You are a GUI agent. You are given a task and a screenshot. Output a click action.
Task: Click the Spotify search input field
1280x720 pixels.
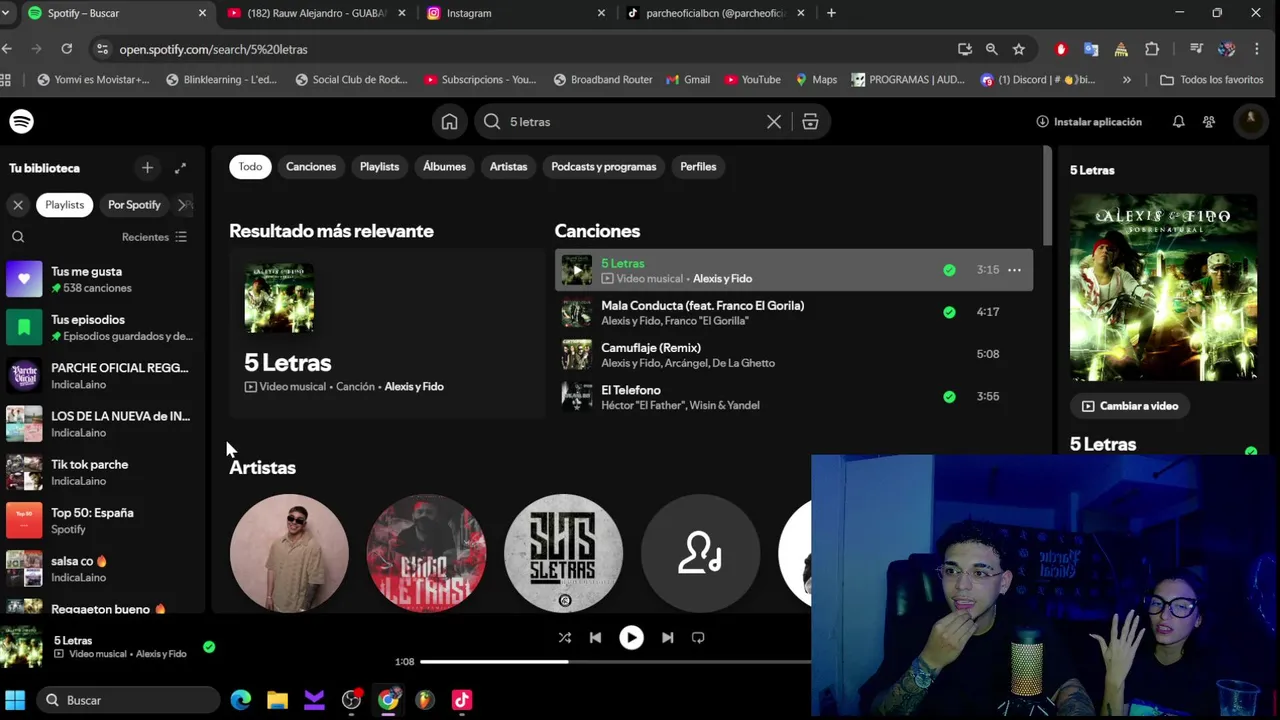click(x=635, y=122)
